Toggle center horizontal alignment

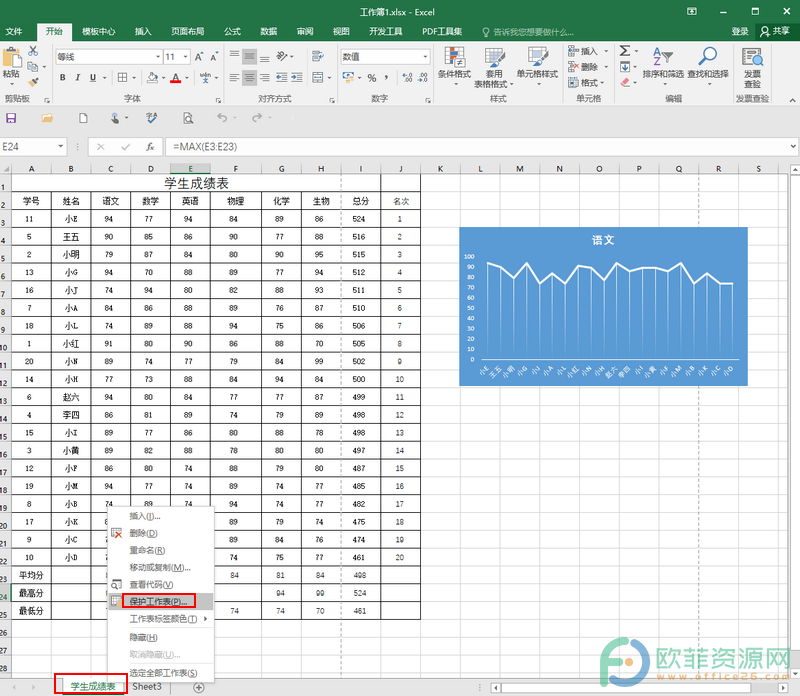click(x=249, y=78)
